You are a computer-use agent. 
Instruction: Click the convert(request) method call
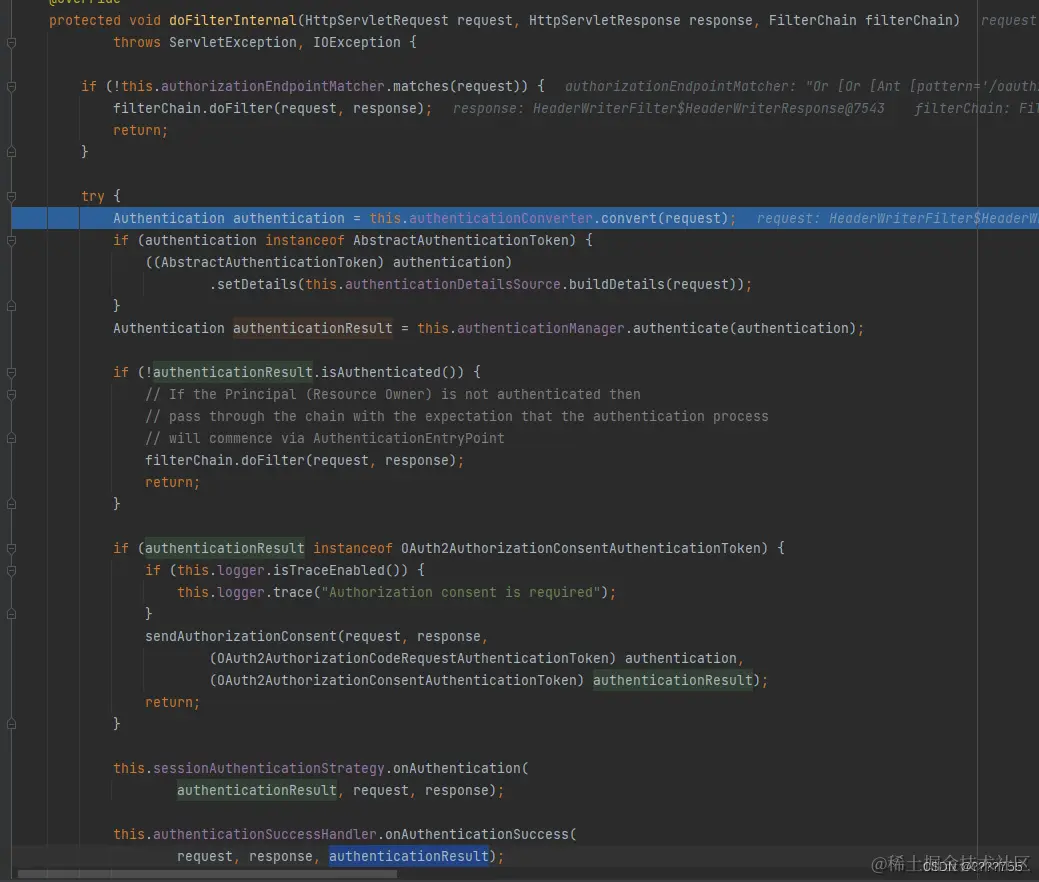664,218
